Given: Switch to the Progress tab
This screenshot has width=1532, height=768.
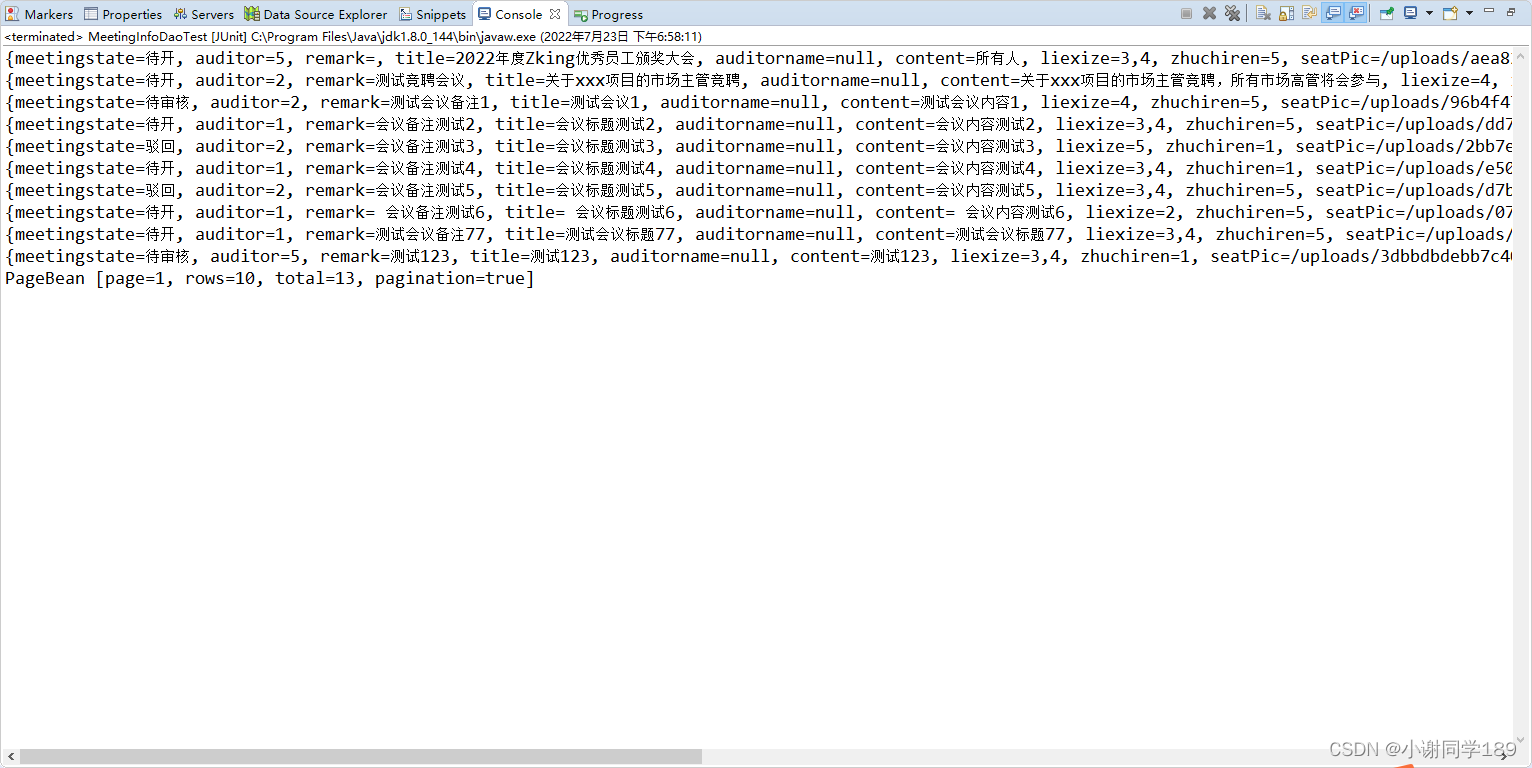Looking at the screenshot, I should [608, 14].
